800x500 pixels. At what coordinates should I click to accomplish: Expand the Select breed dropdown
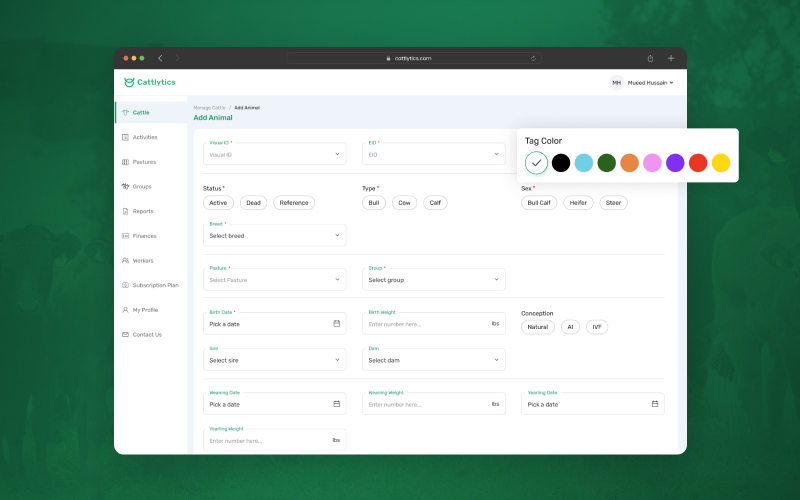274,236
